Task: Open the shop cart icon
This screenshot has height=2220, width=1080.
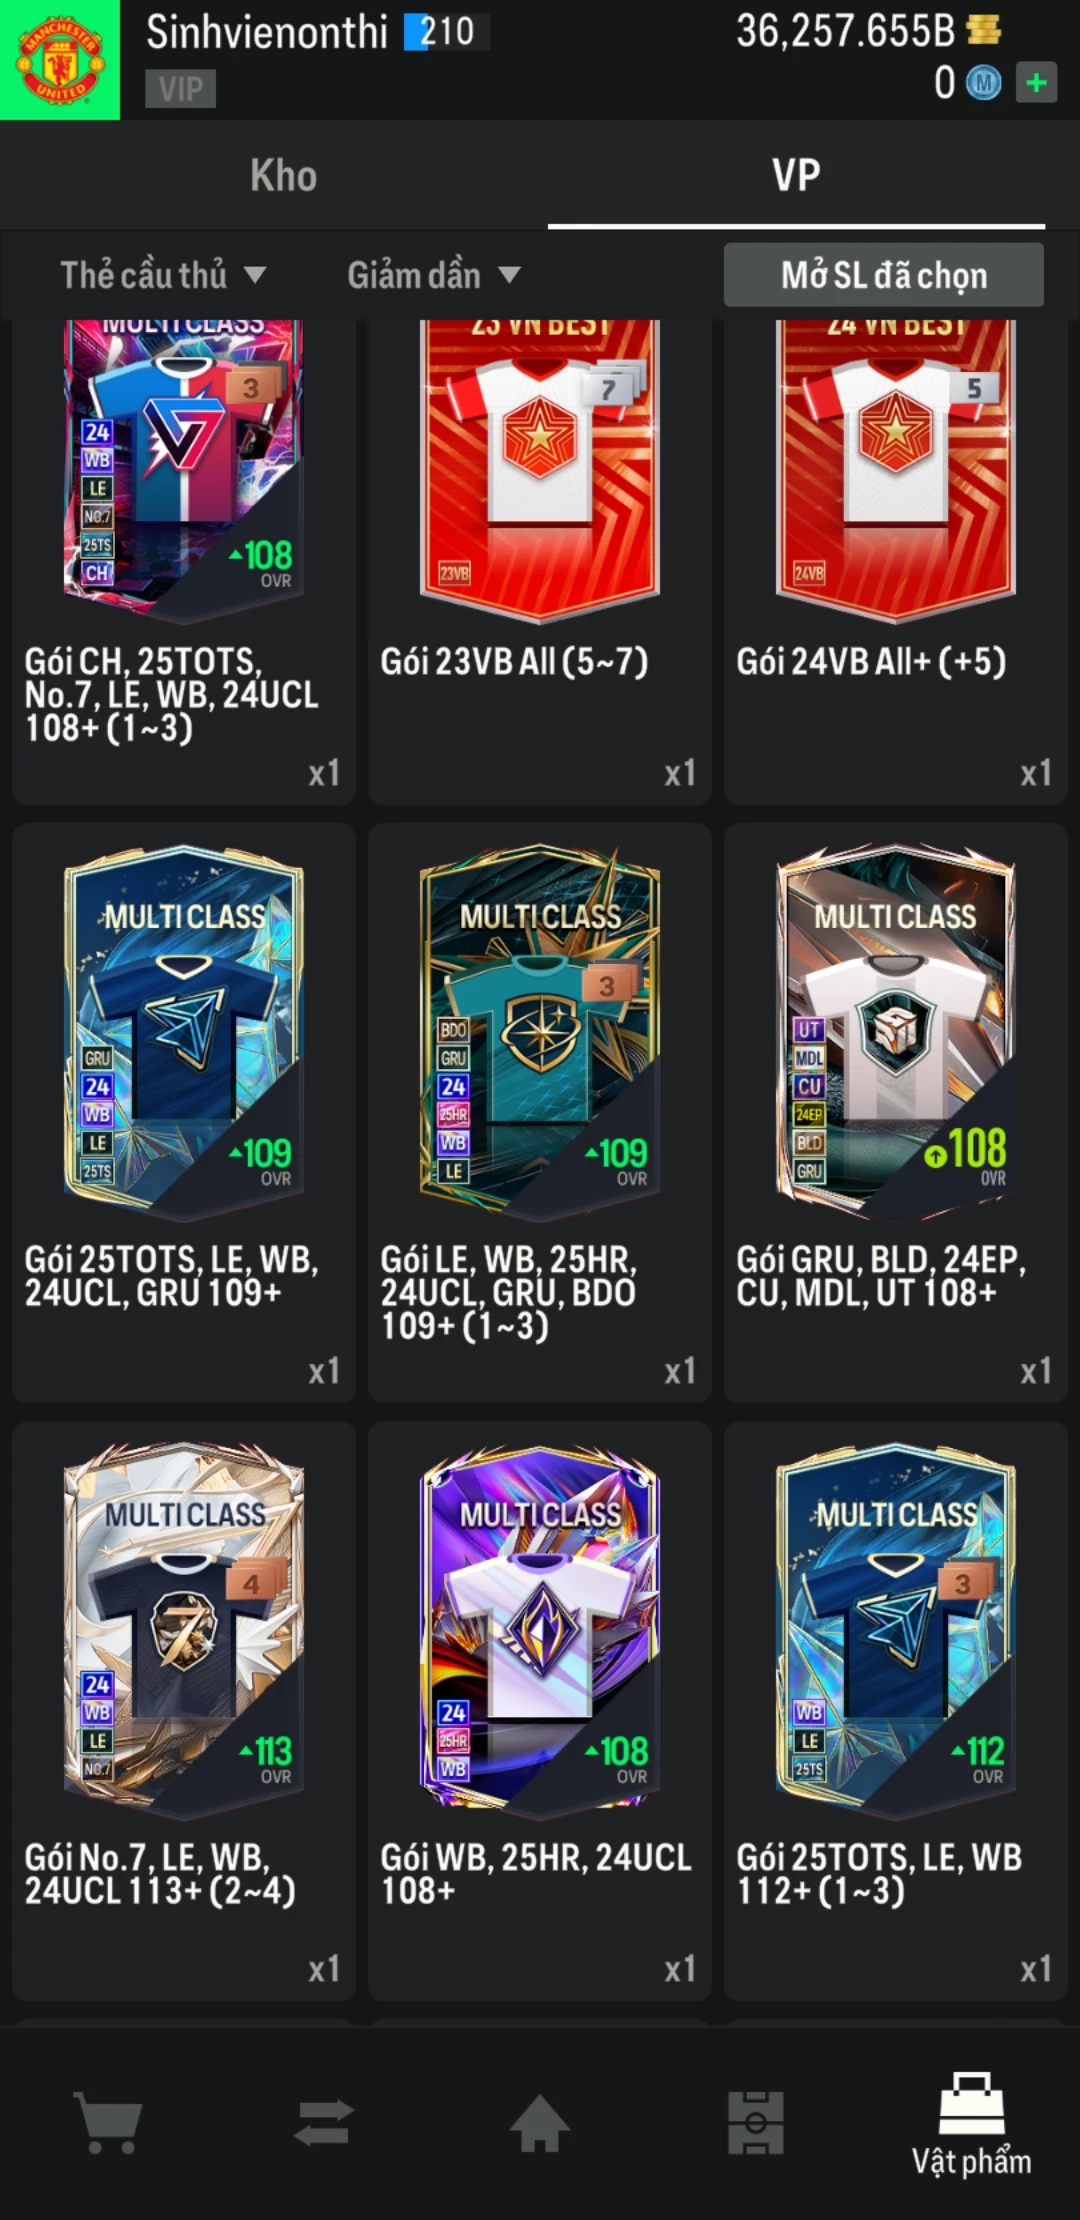Action: (x=108, y=2123)
